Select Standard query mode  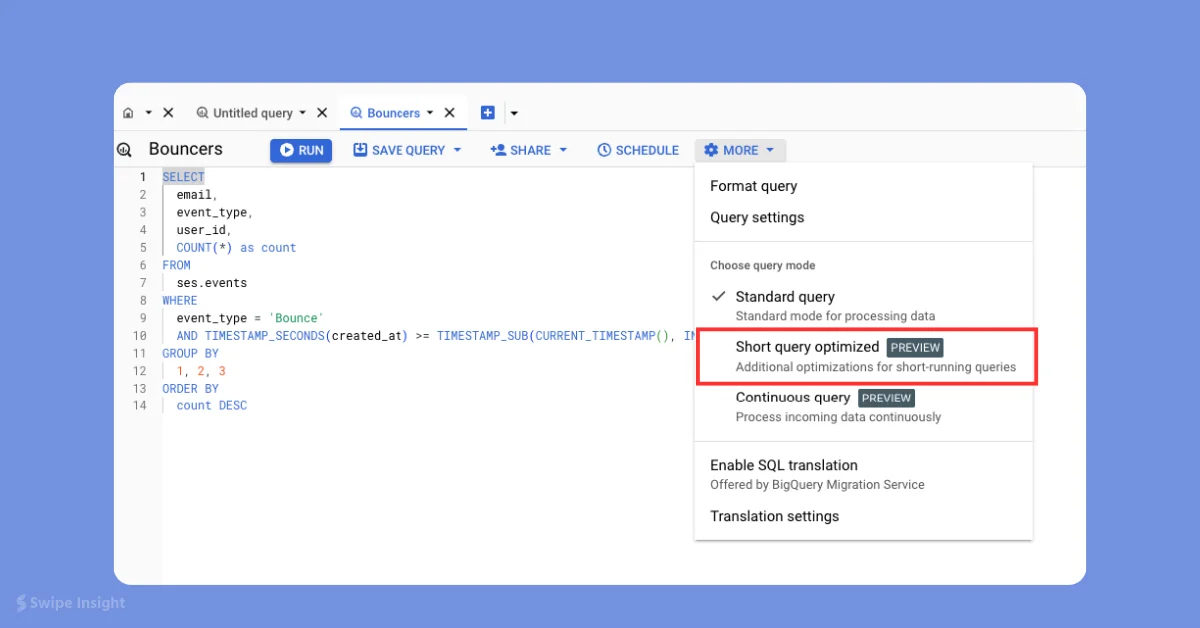(863, 305)
